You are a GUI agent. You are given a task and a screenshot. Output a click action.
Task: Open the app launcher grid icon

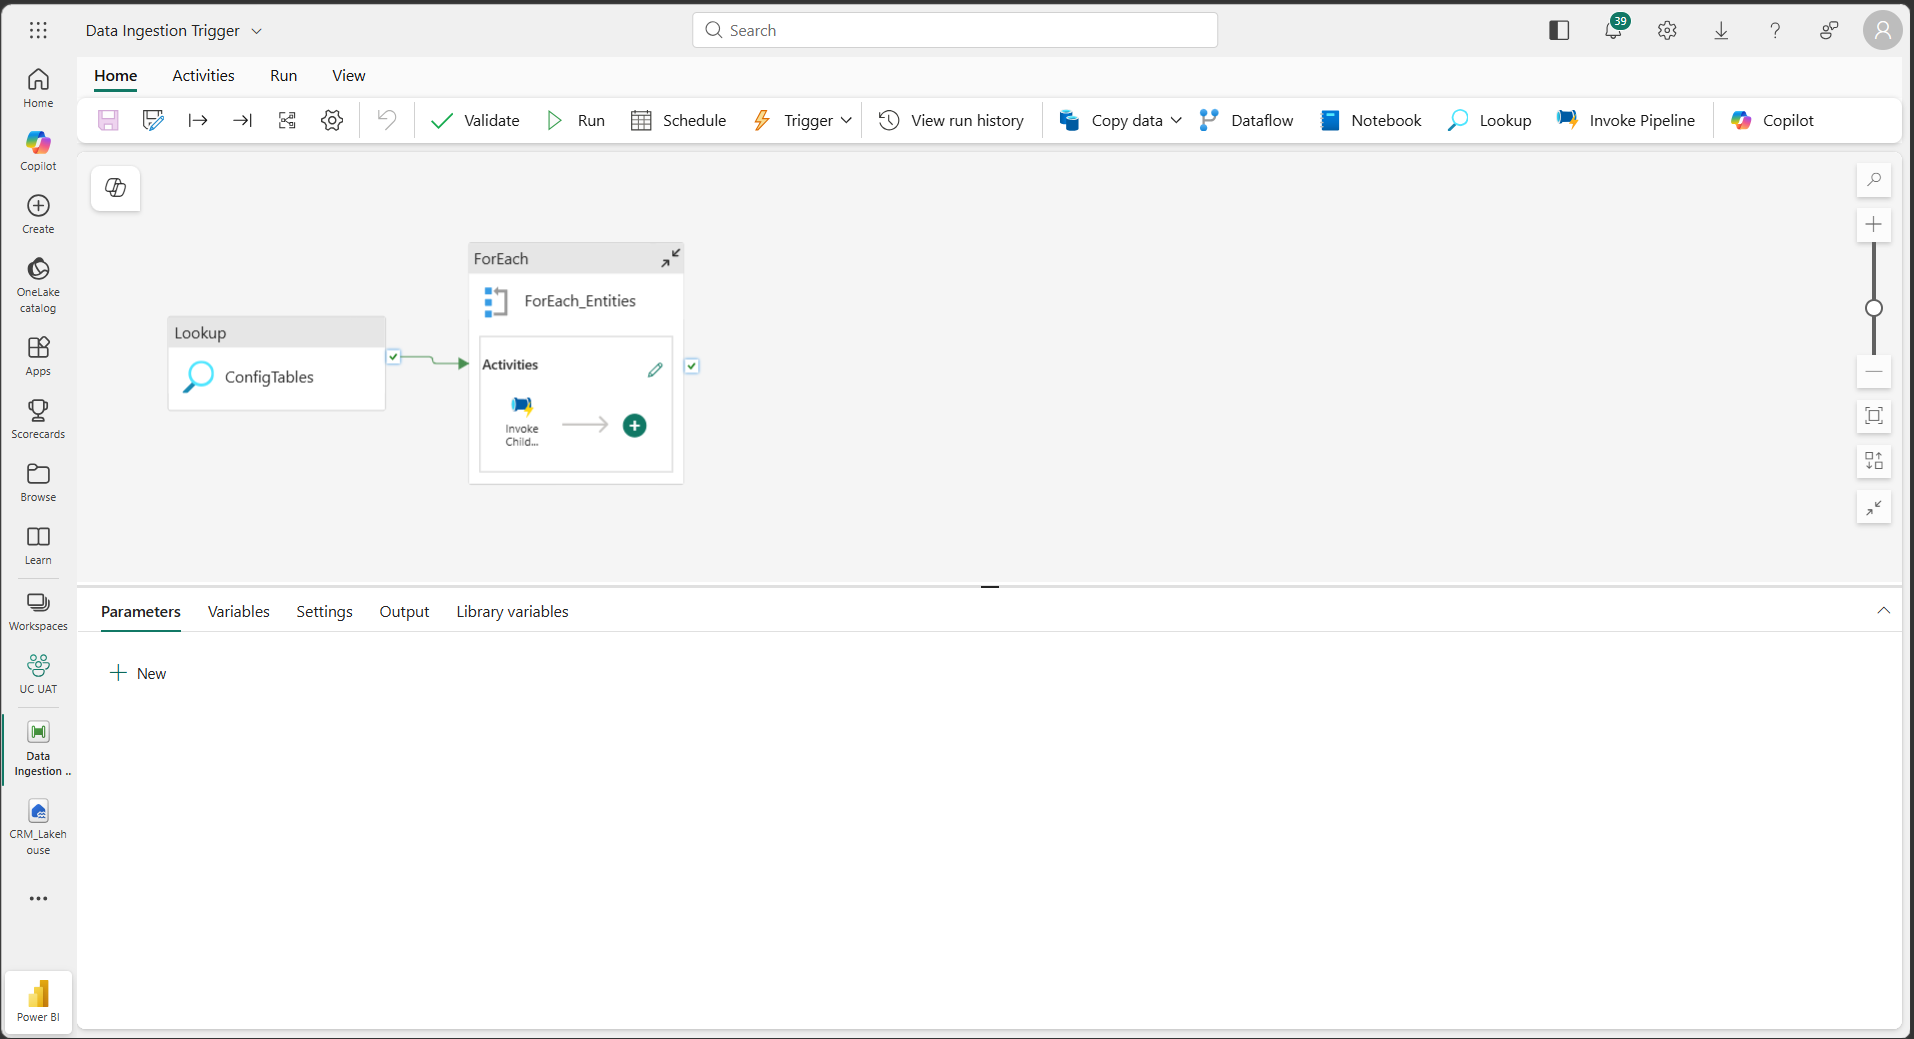coord(38,30)
